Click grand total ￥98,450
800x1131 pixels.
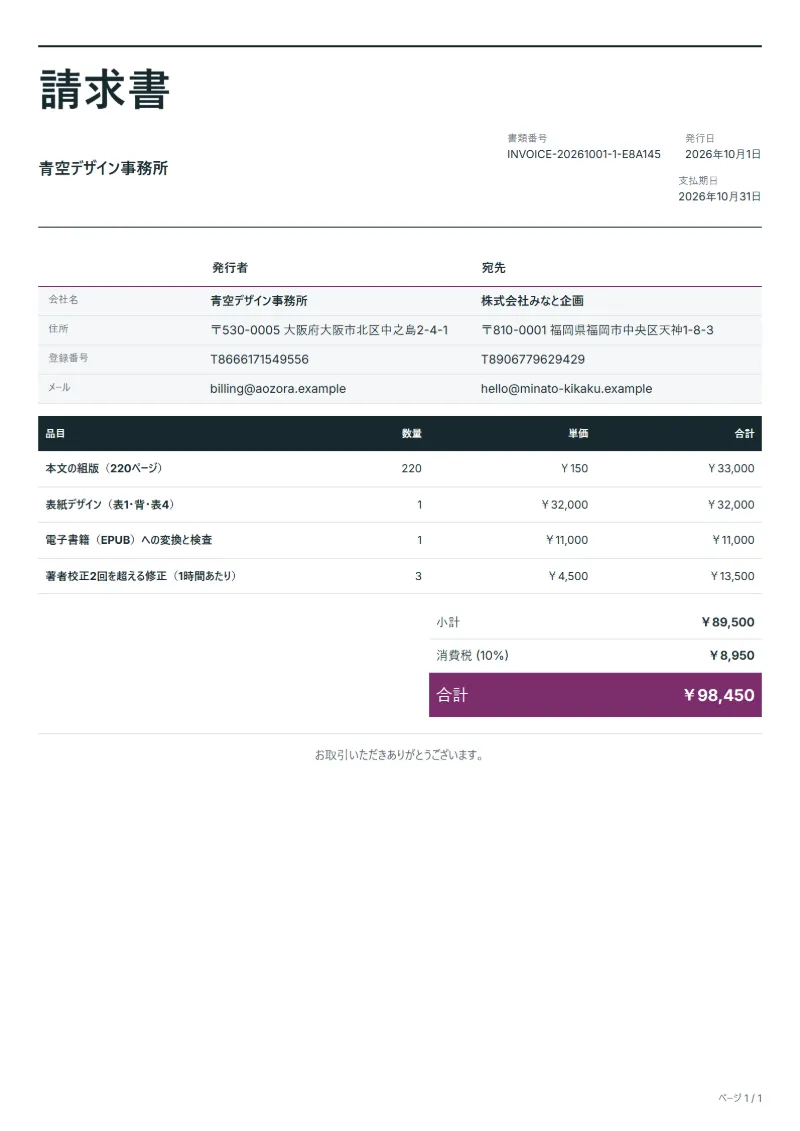[x=719, y=695]
